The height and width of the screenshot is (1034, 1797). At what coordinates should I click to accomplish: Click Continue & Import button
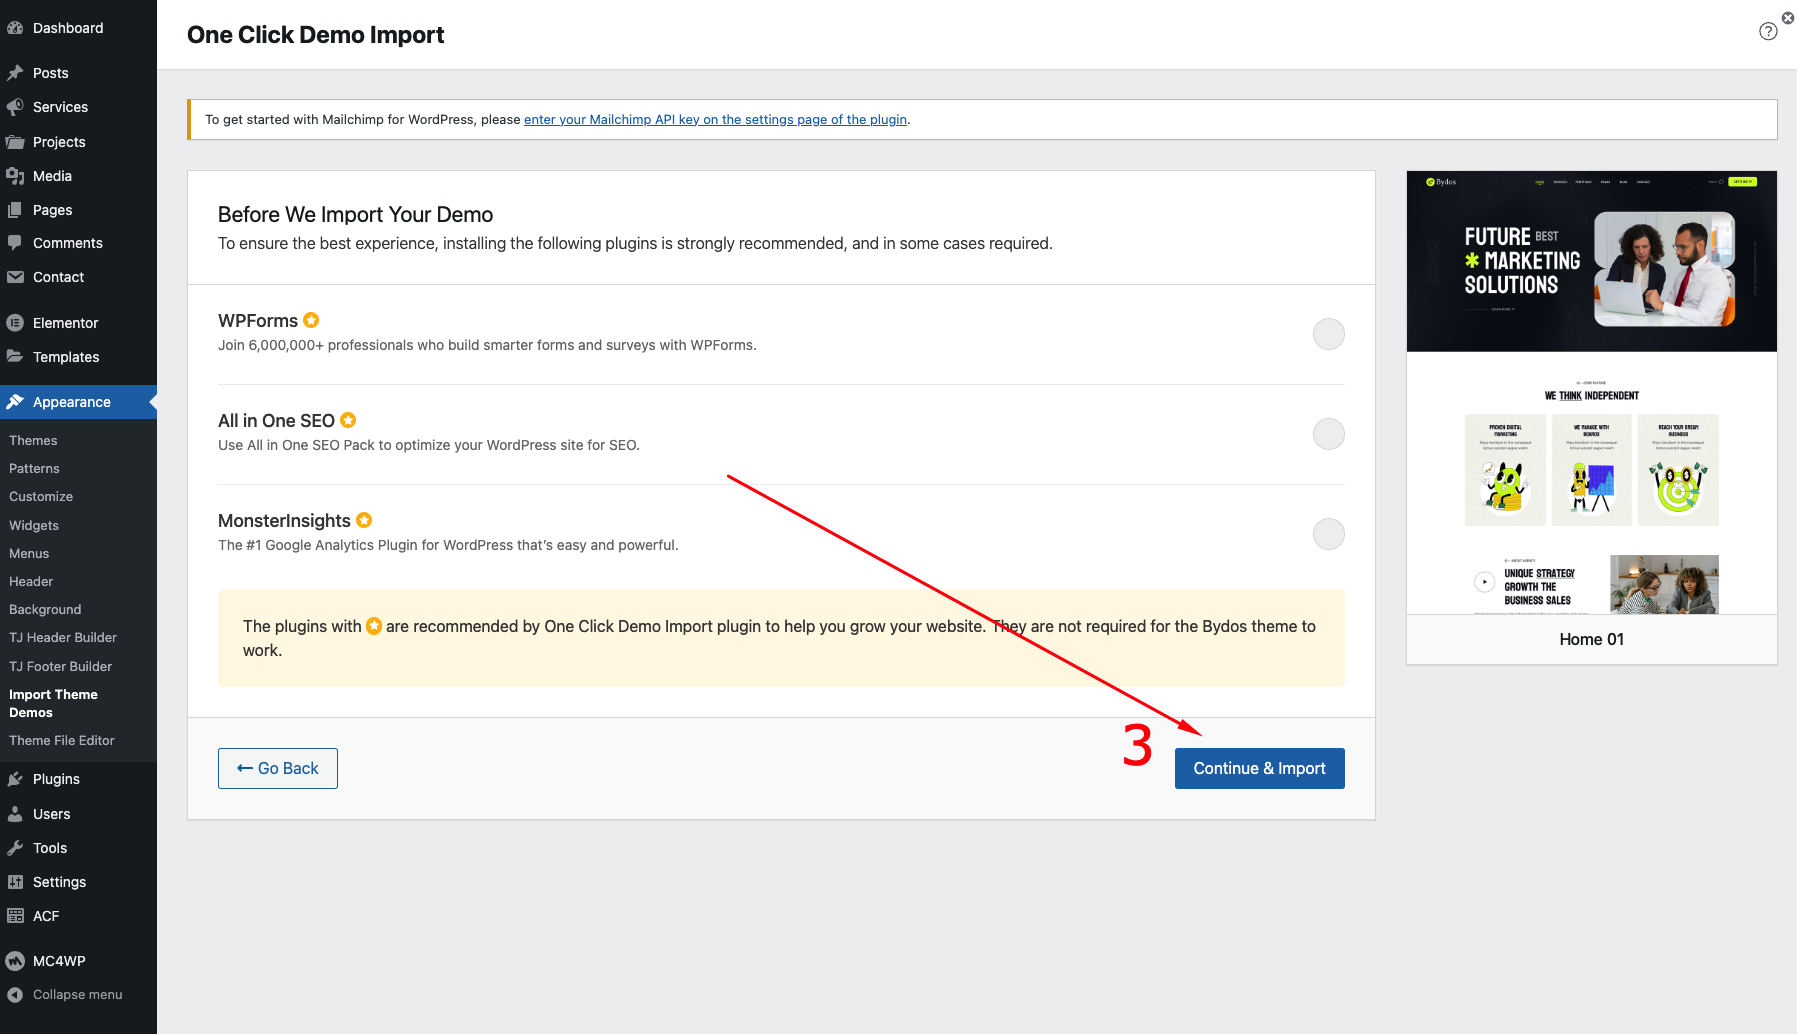pos(1259,768)
